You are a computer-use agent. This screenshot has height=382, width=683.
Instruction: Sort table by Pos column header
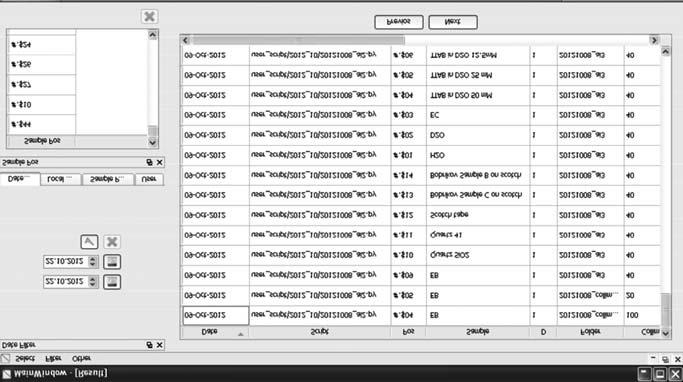(408, 332)
